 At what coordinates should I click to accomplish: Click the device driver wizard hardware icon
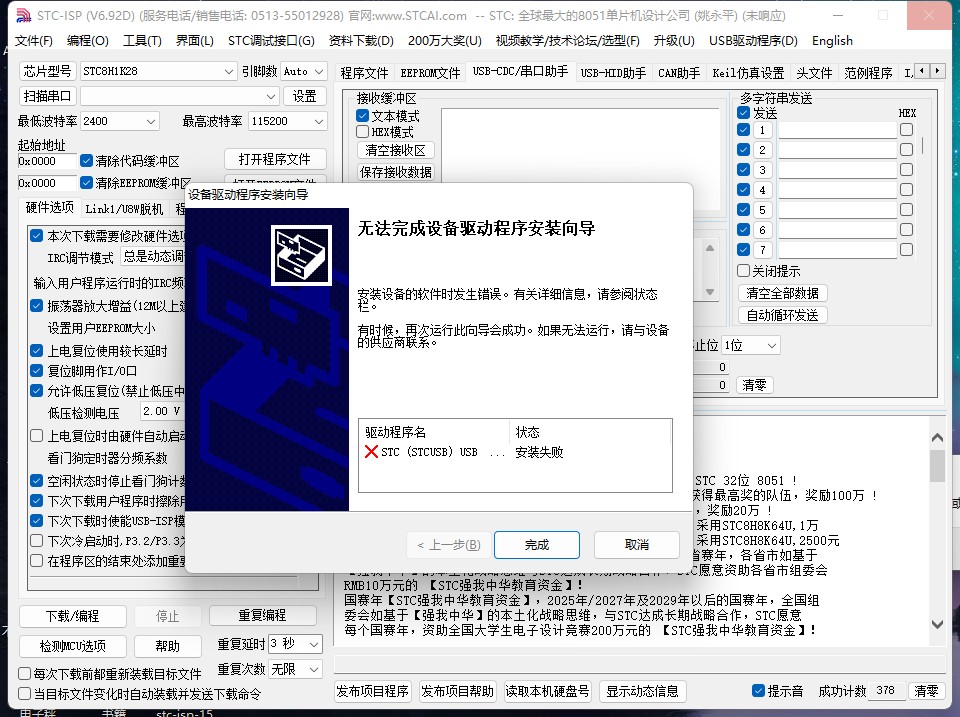[301, 255]
